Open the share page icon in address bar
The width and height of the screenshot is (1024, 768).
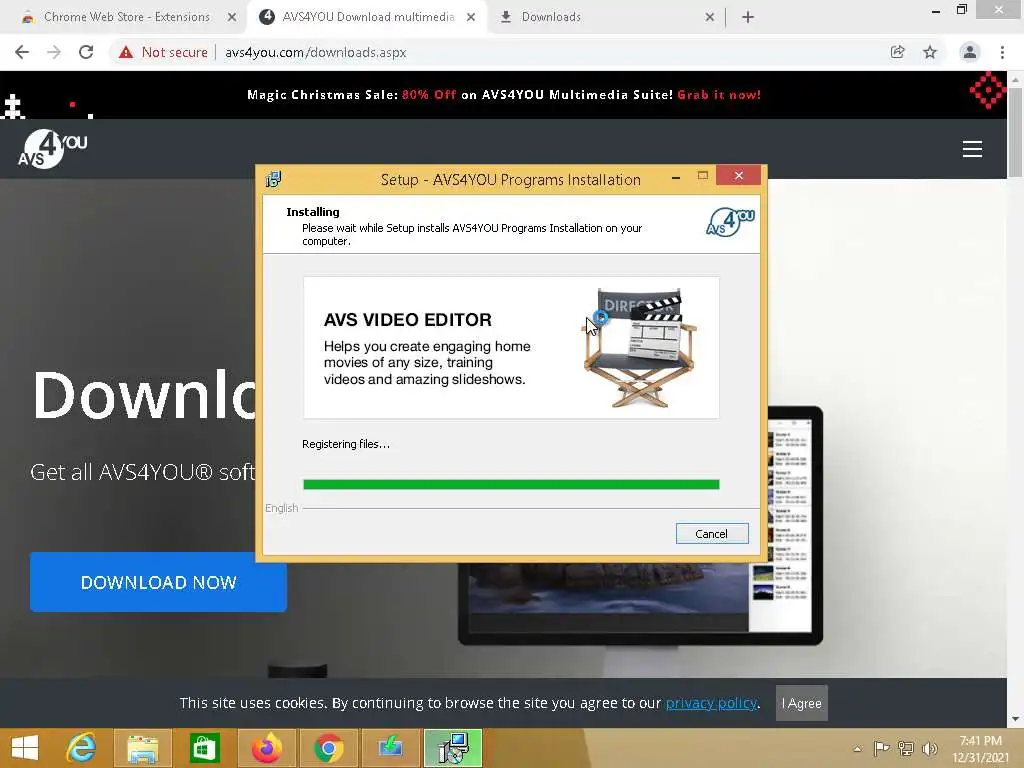(x=898, y=52)
